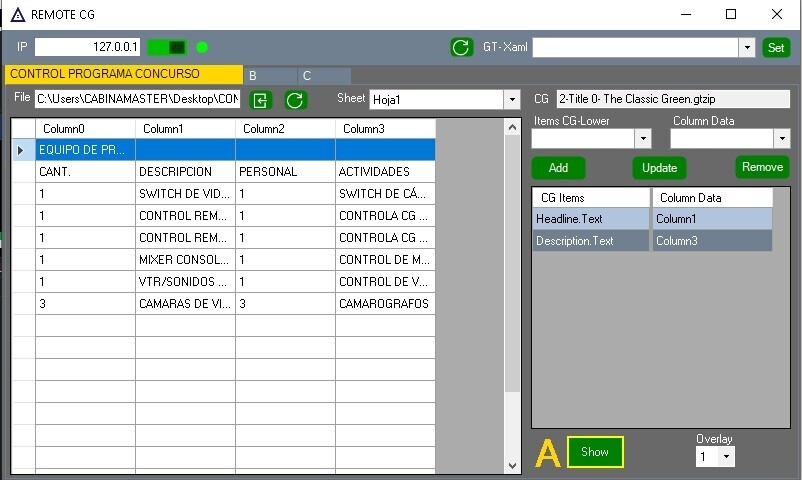This screenshot has height=480, width=802.
Task: Expand the GT-Xaml dropdown
Action: pos(746,47)
